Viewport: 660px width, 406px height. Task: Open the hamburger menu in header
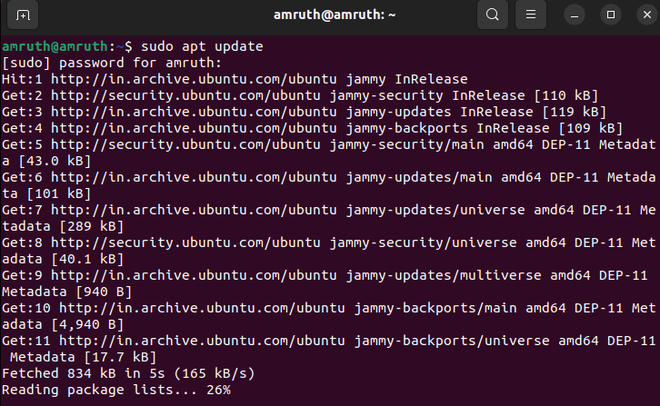pyautogui.click(x=532, y=15)
